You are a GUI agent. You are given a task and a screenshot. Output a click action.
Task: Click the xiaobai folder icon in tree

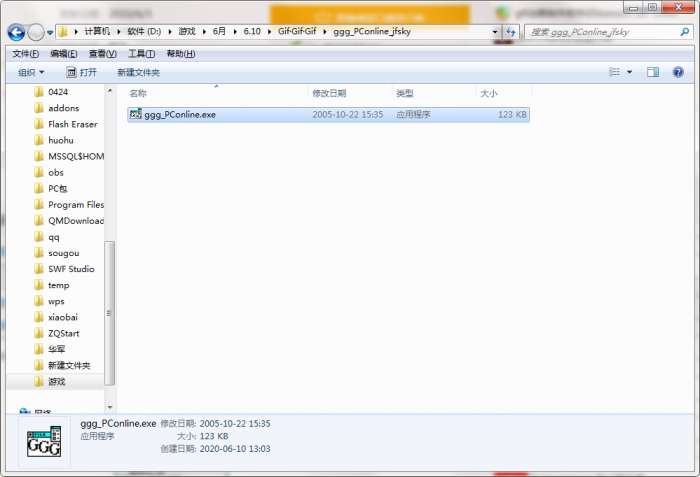(x=39, y=317)
